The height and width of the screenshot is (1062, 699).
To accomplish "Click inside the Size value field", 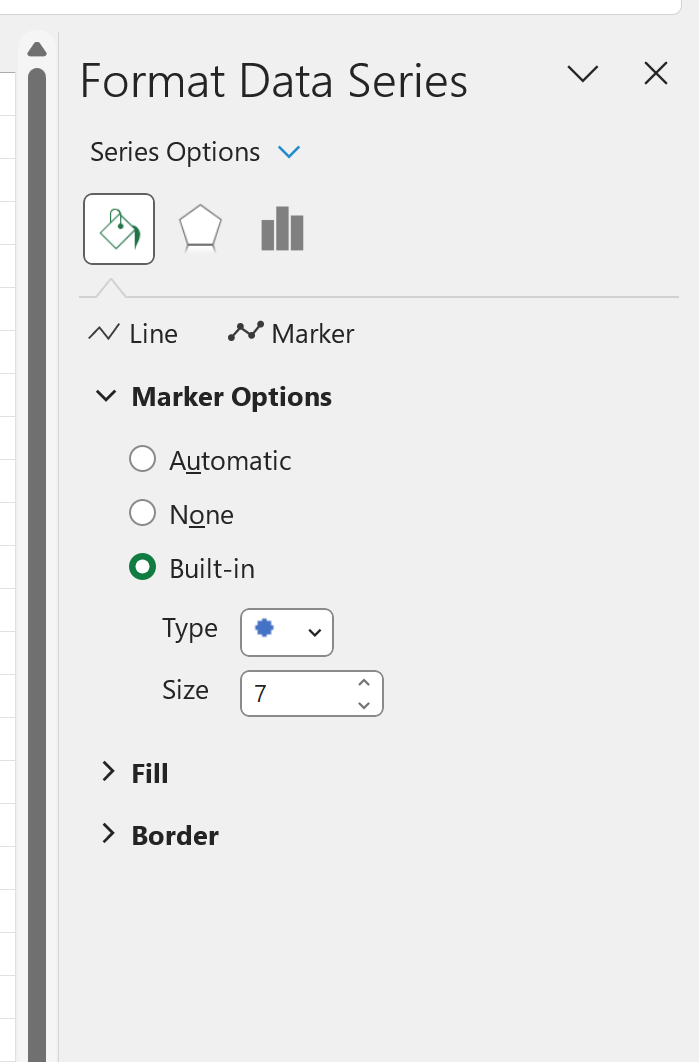I will point(290,693).
